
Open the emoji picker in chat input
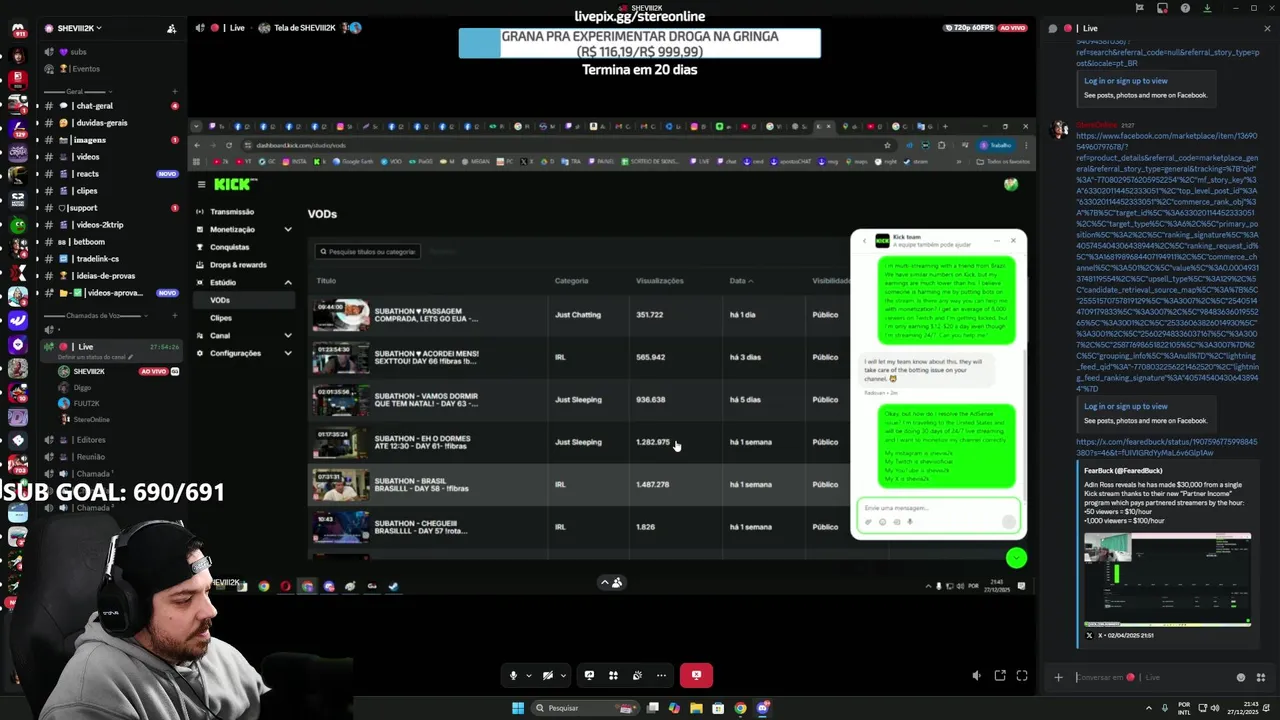coord(1241,677)
